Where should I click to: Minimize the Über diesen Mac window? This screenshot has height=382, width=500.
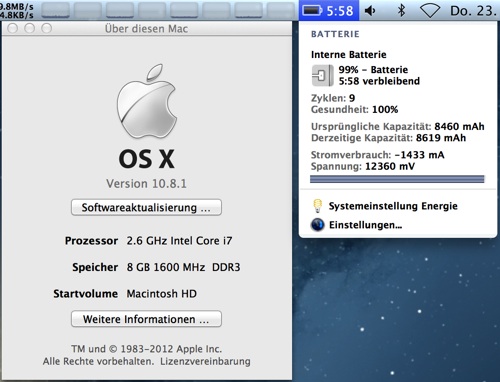(x=30, y=28)
